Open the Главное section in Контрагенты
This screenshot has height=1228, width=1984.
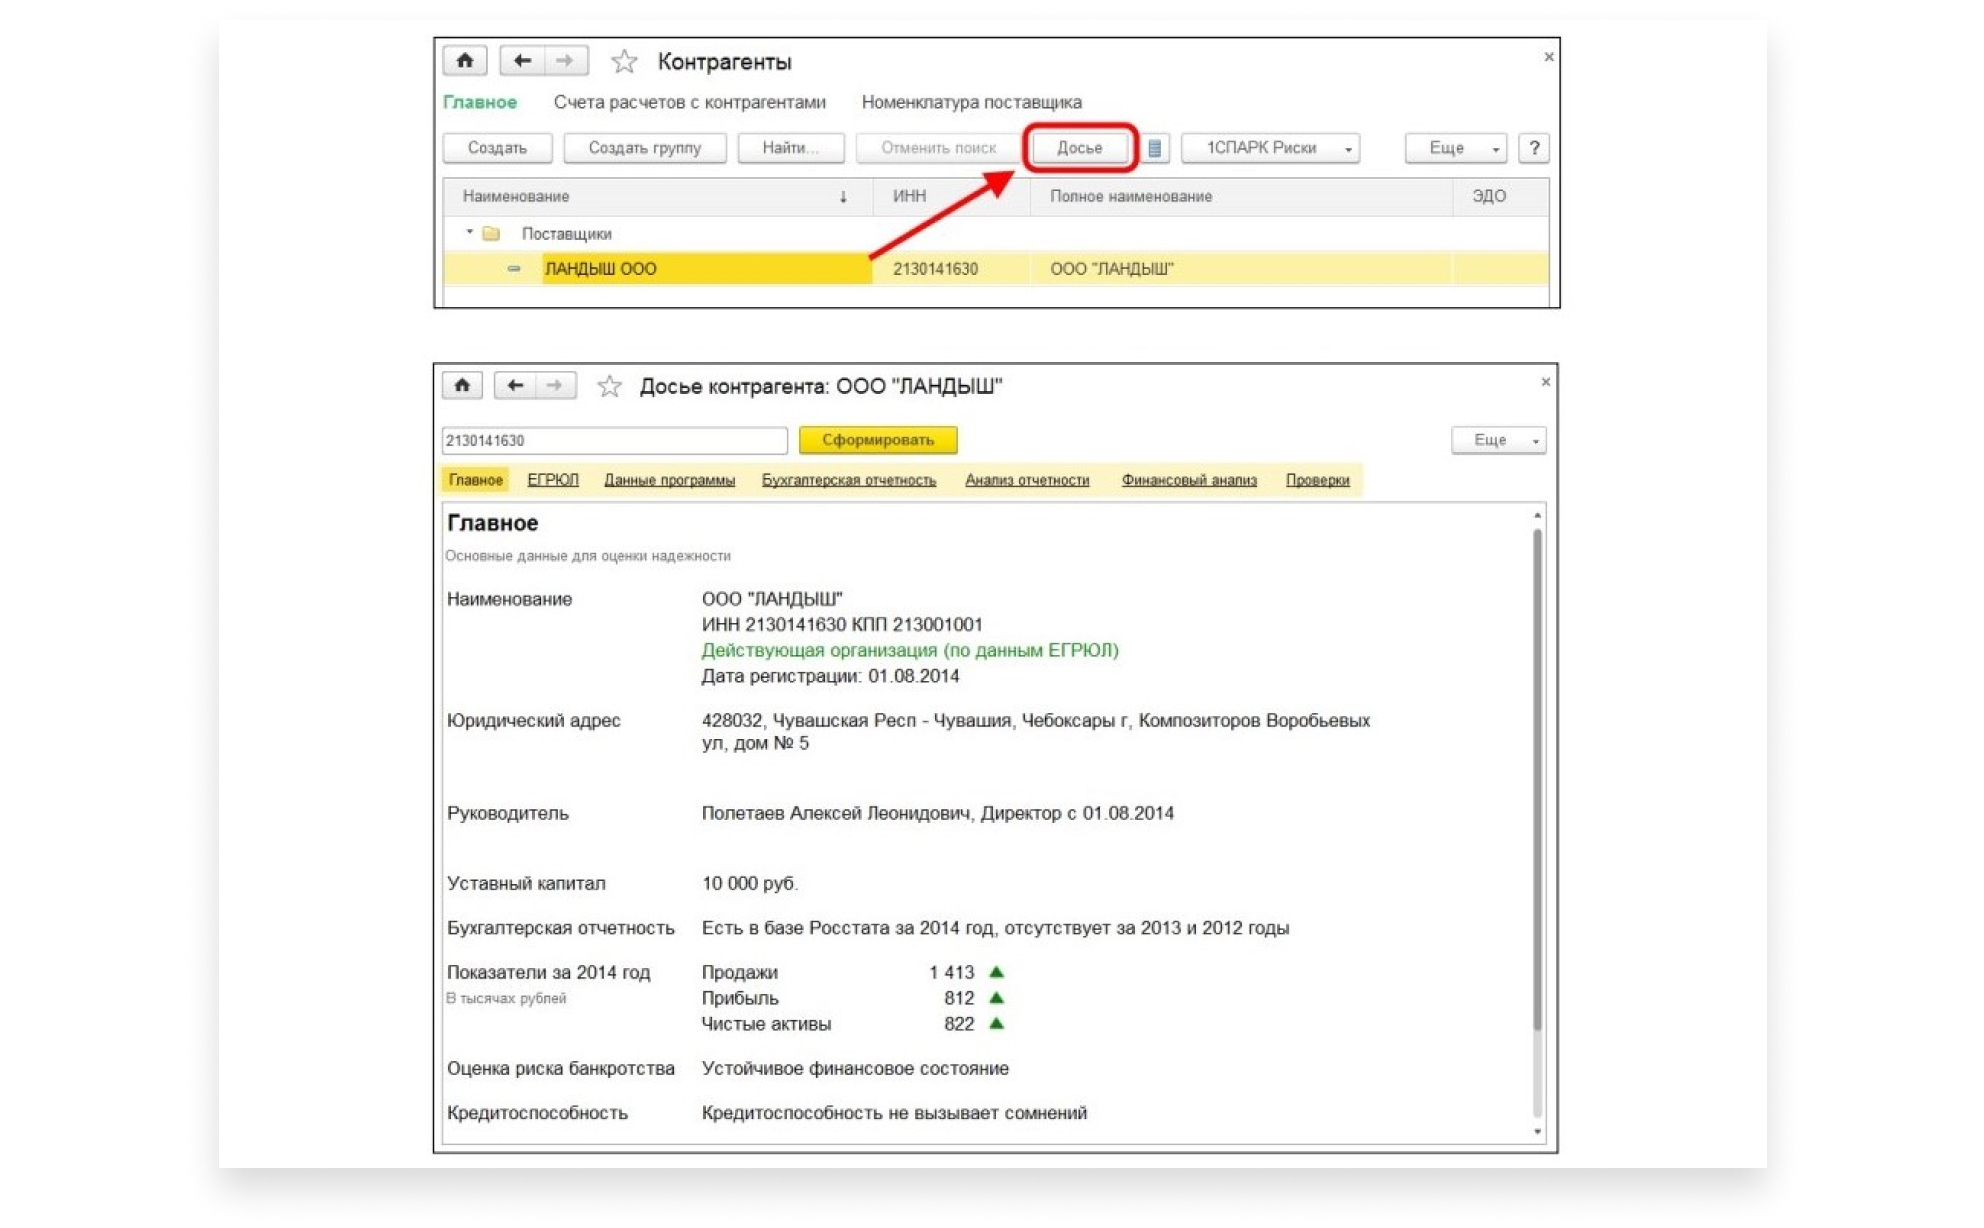click(x=480, y=102)
